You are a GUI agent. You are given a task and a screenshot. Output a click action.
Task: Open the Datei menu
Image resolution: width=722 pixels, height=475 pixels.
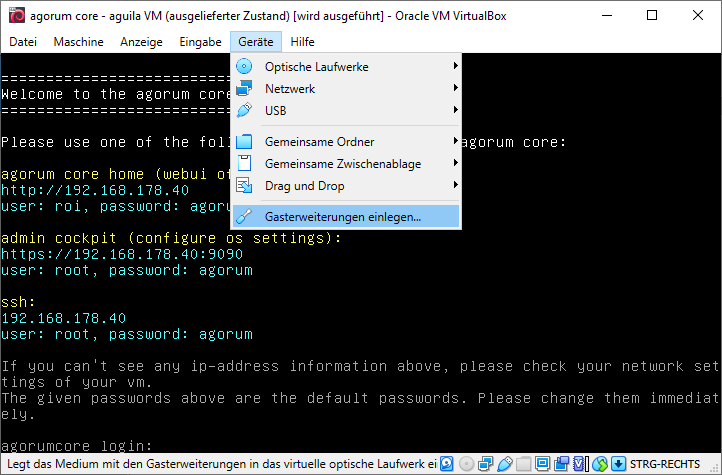pos(23,42)
